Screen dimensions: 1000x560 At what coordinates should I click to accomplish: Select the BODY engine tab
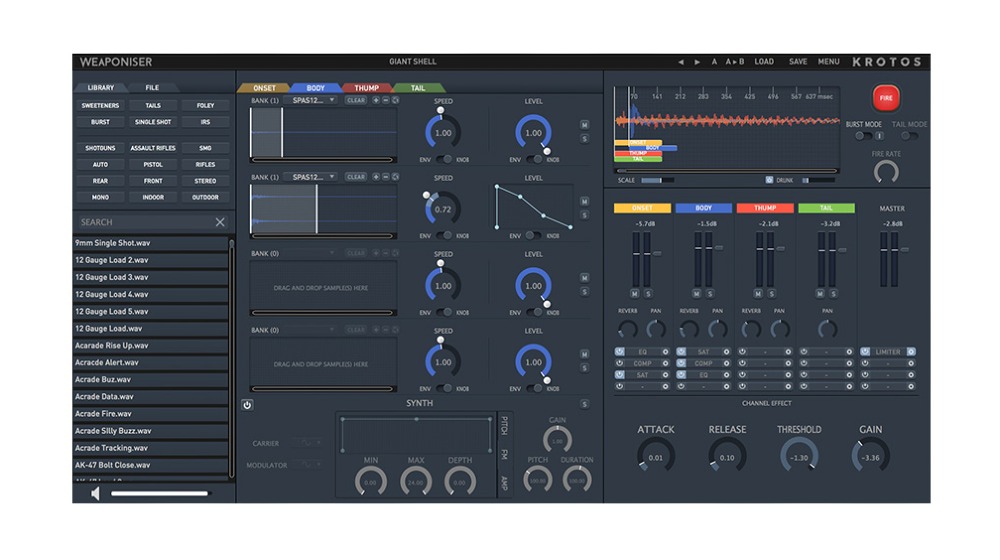(315, 88)
